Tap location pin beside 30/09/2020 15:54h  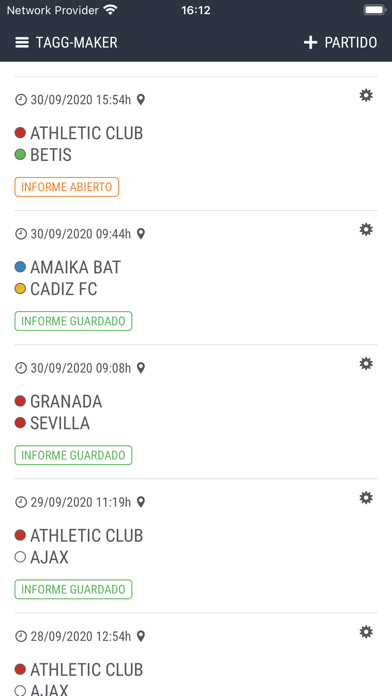[x=141, y=100]
